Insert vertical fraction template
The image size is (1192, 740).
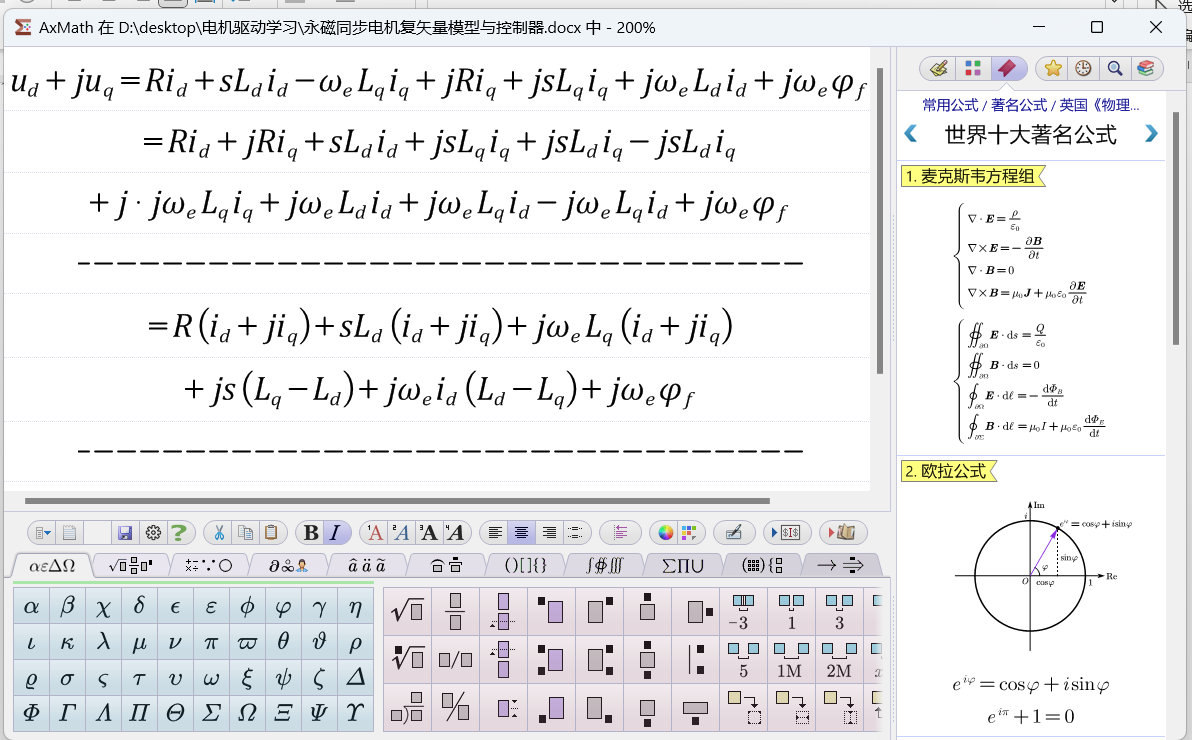[x=455, y=611]
